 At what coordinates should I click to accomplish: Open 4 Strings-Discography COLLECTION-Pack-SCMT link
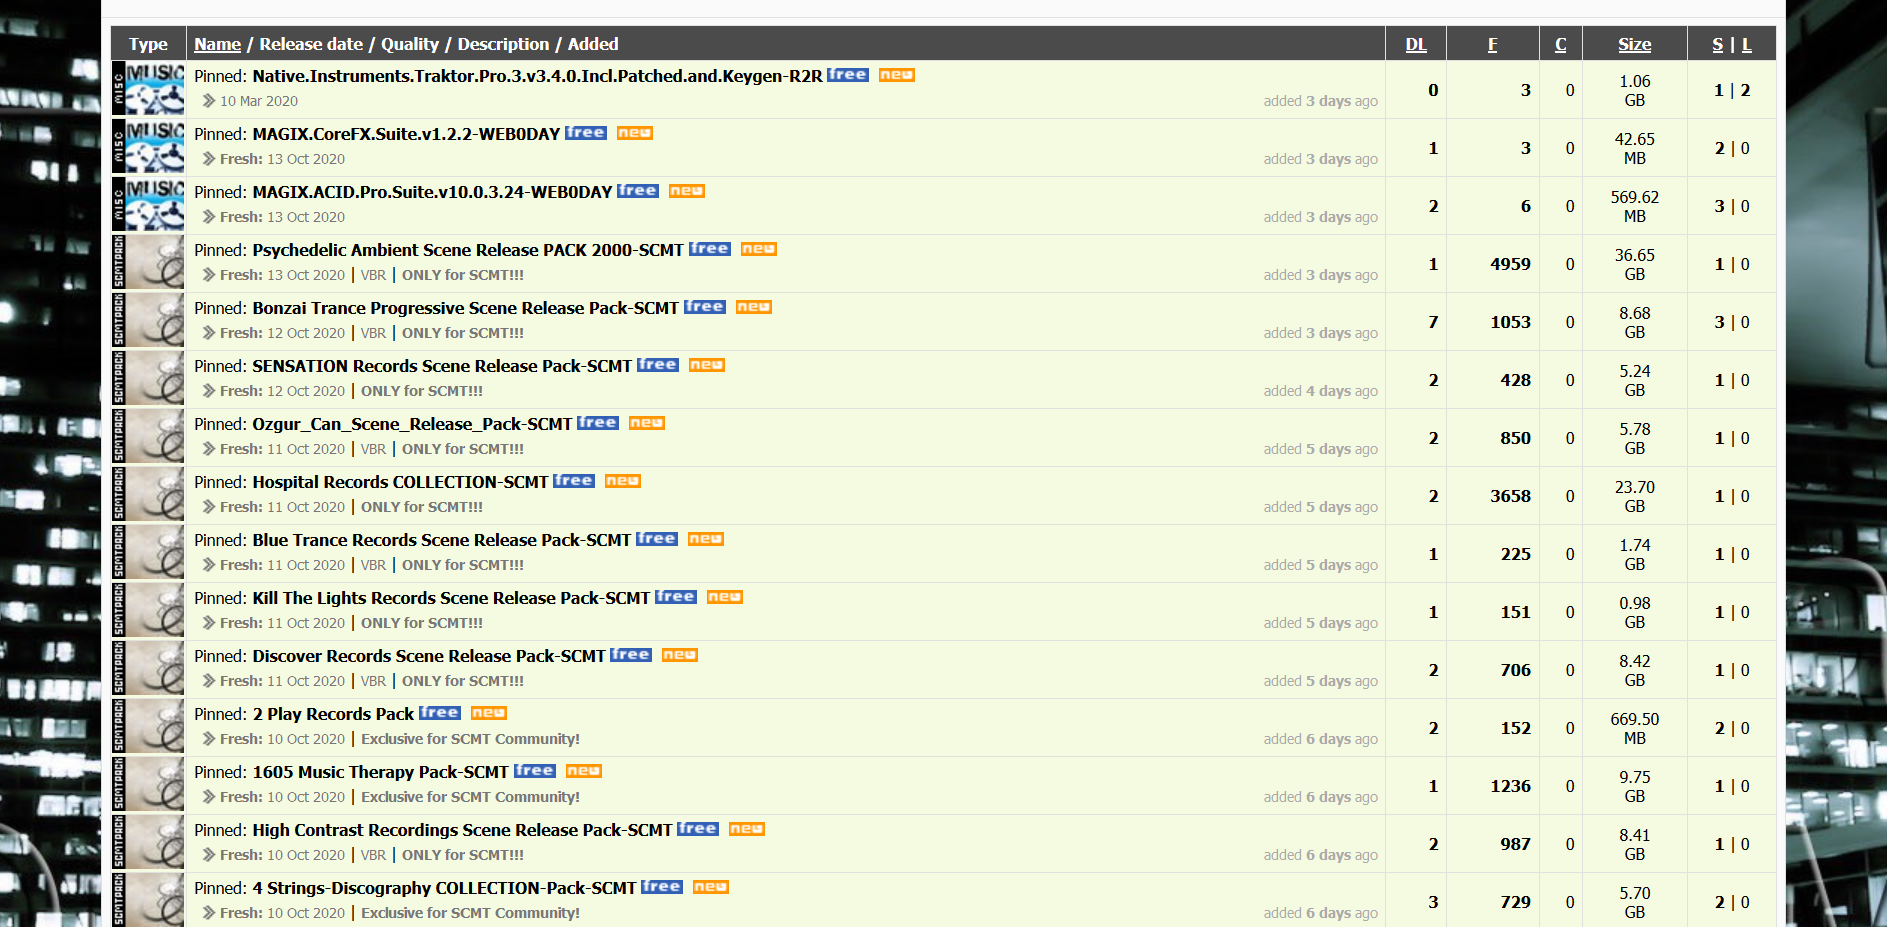pyautogui.click(x=444, y=888)
